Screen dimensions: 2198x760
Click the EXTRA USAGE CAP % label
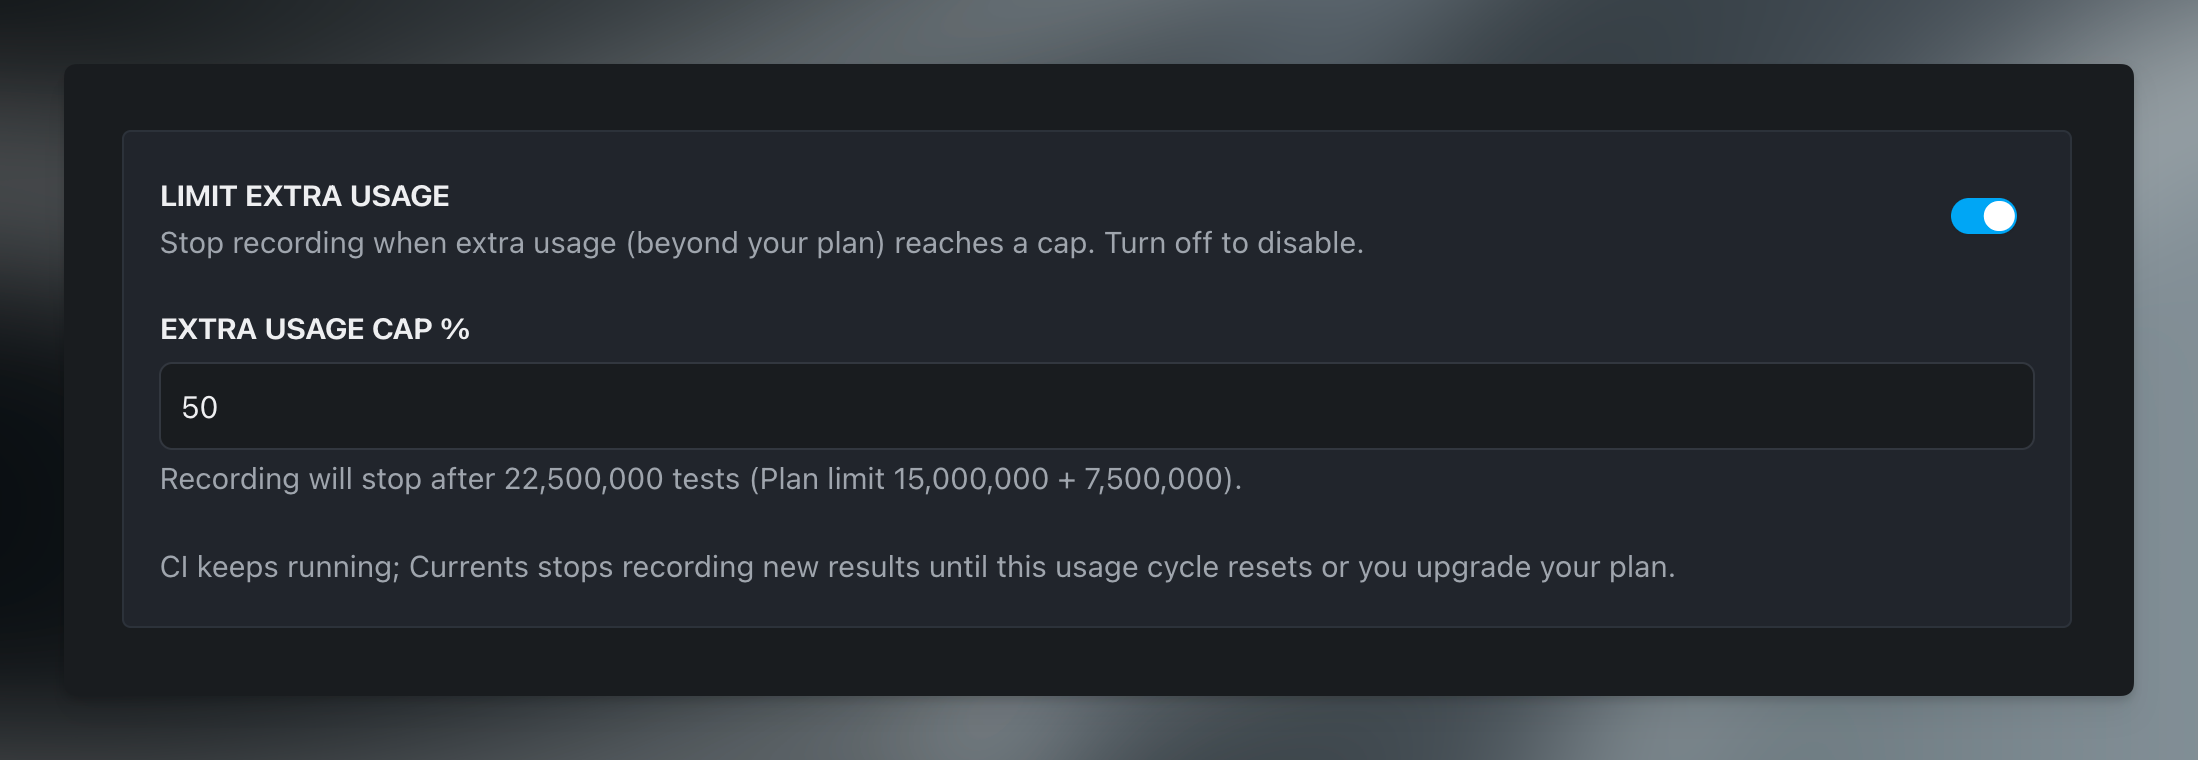coord(314,329)
